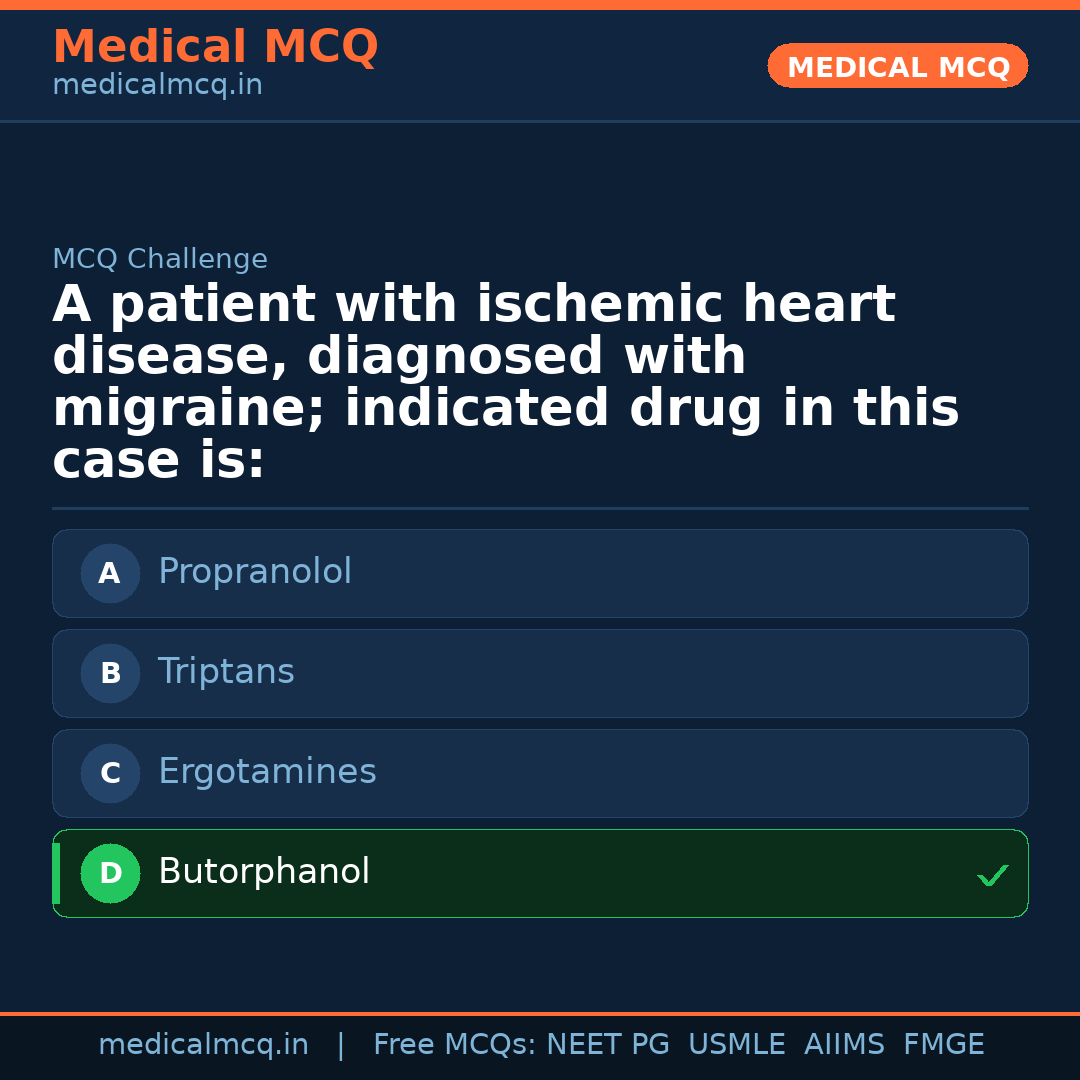Click the question text about ischemic heart disease
This screenshot has width=1080, height=1080.
pyautogui.click(x=505, y=380)
